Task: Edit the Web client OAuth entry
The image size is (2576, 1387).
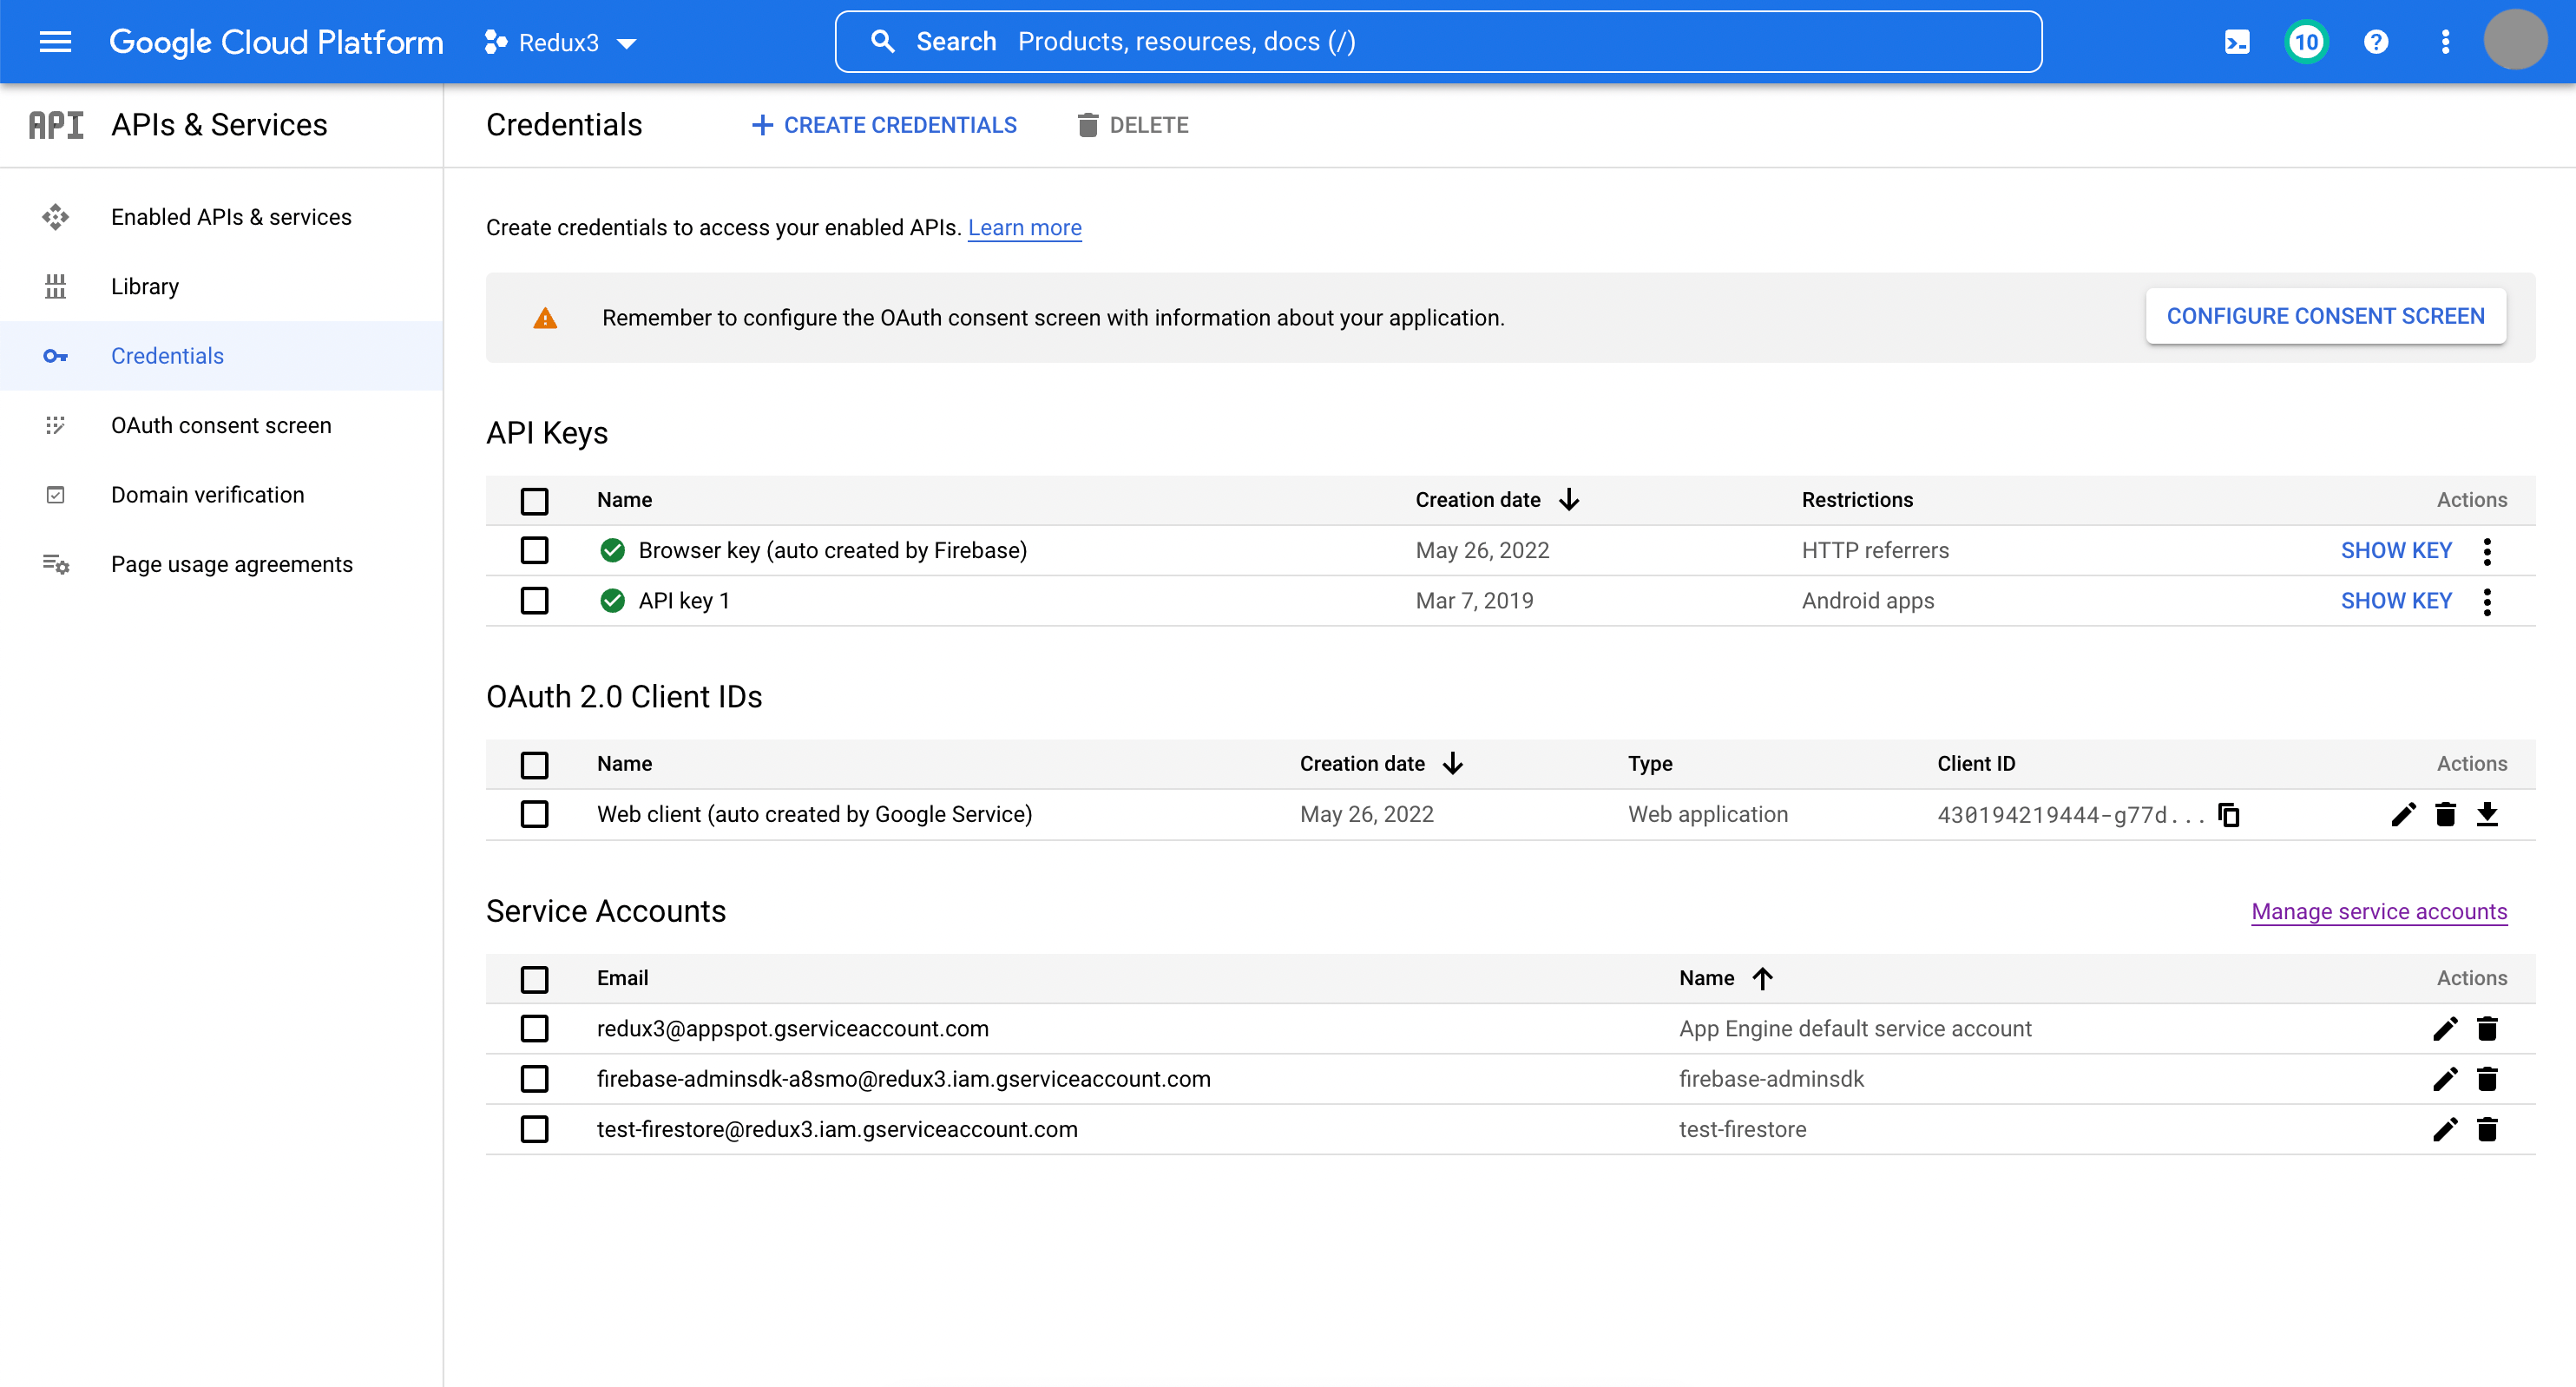Action: tap(2403, 815)
